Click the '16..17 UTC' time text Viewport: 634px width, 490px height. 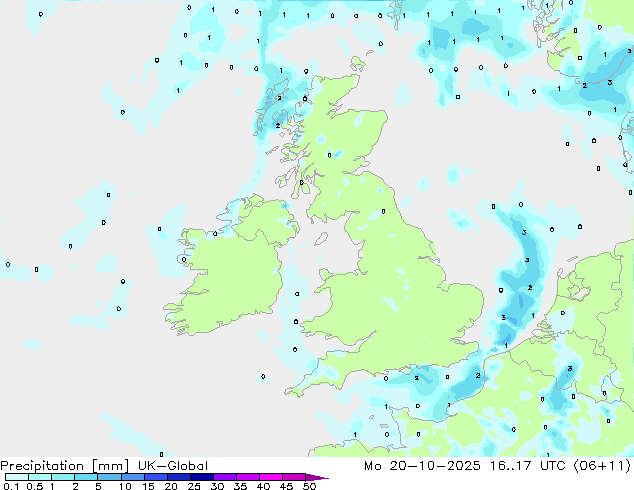[527, 466]
